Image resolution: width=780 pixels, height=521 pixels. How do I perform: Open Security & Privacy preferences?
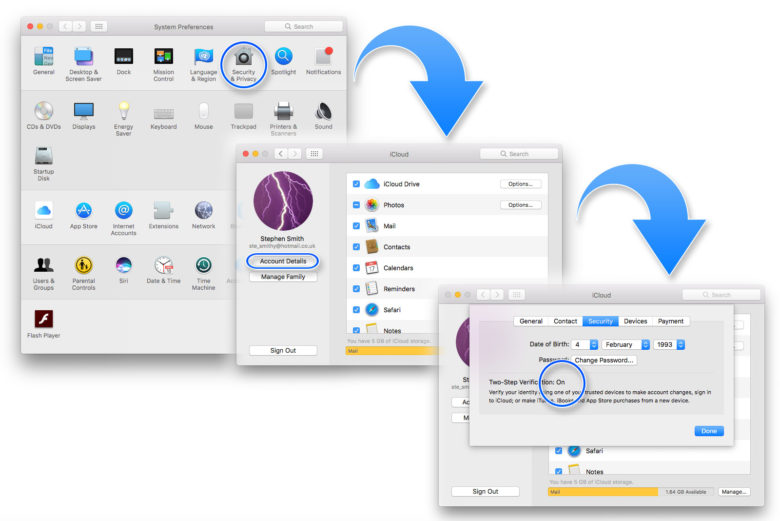(243, 57)
